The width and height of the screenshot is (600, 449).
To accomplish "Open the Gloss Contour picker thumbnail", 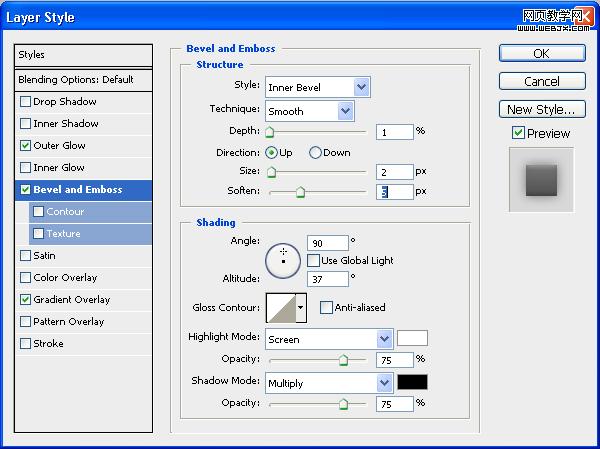I will click(x=282, y=308).
